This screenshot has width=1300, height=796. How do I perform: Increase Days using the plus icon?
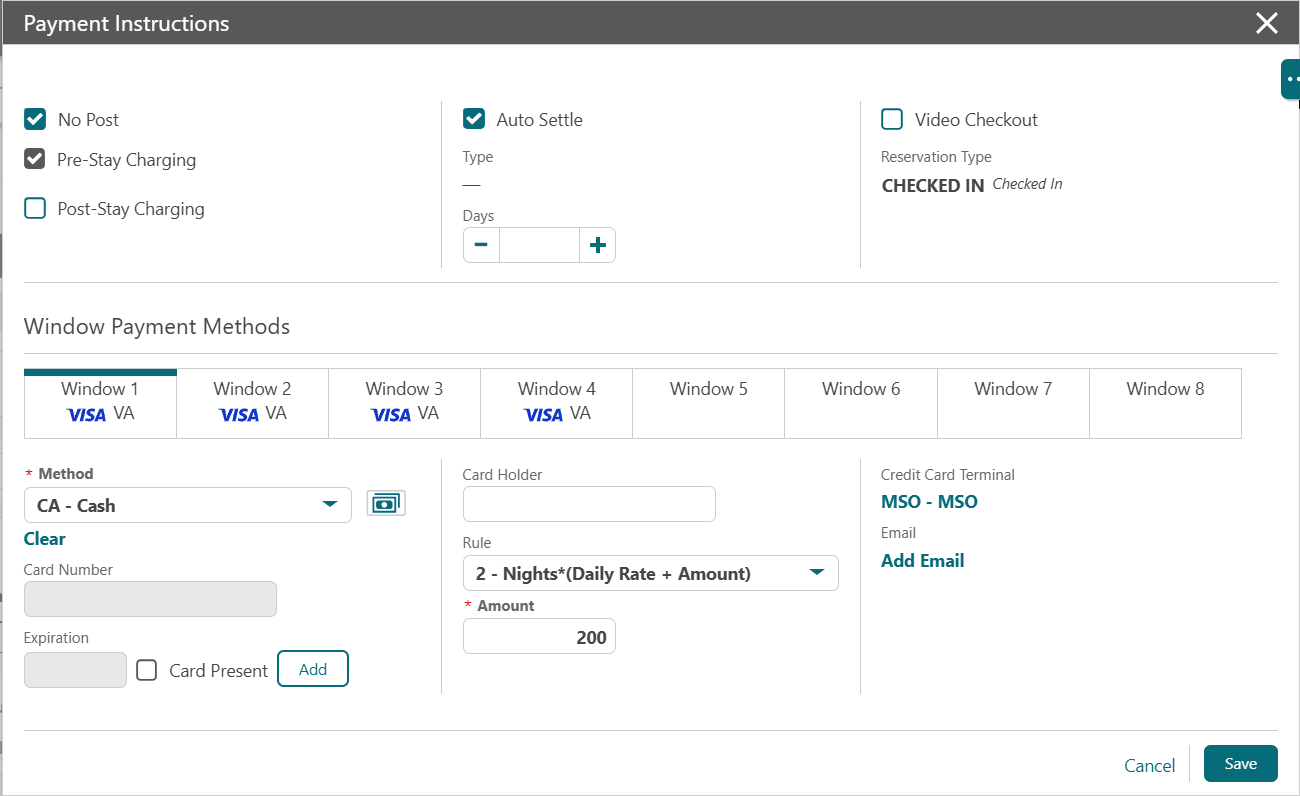[597, 244]
